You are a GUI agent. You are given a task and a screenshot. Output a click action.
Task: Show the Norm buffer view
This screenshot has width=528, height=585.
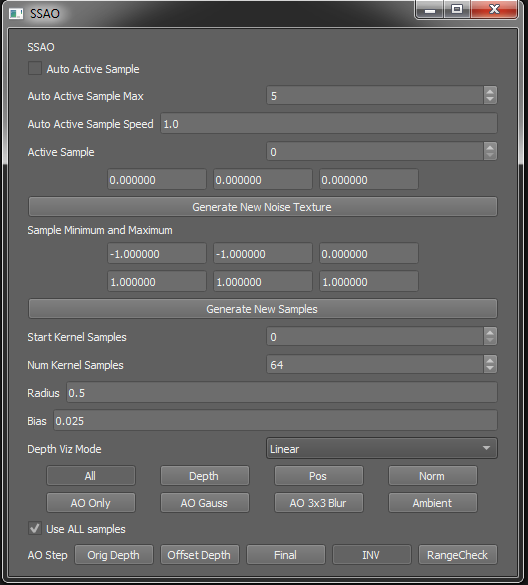pyautogui.click(x=432, y=476)
